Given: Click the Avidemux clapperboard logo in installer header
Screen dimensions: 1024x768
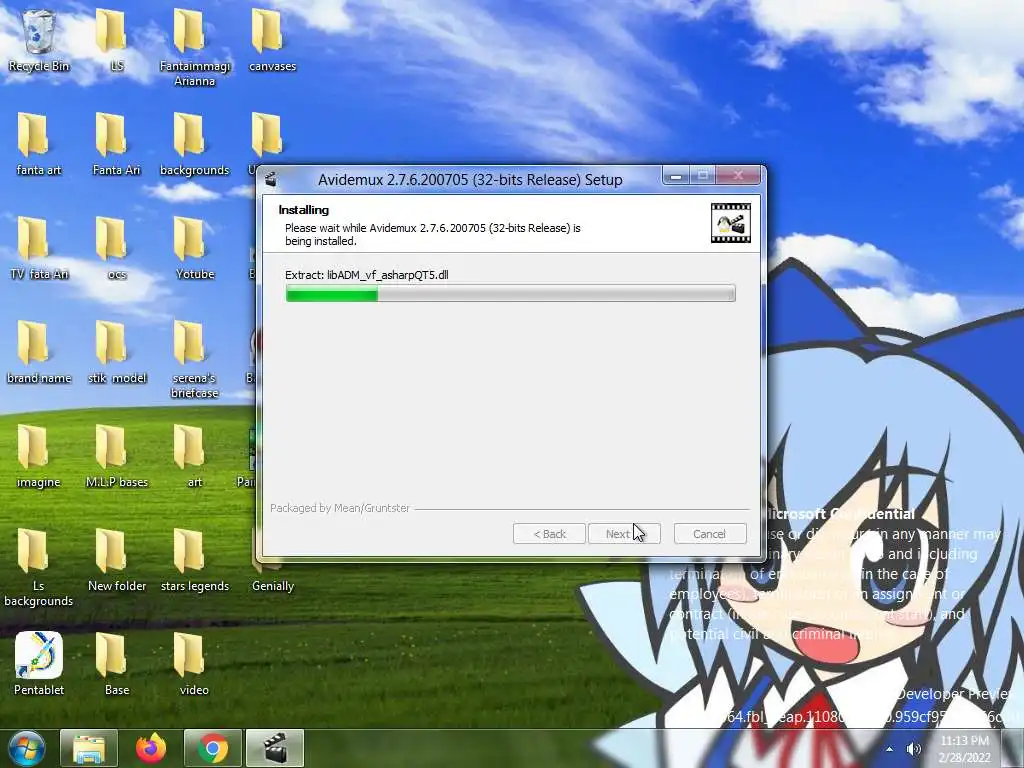Looking at the screenshot, I should (730, 223).
